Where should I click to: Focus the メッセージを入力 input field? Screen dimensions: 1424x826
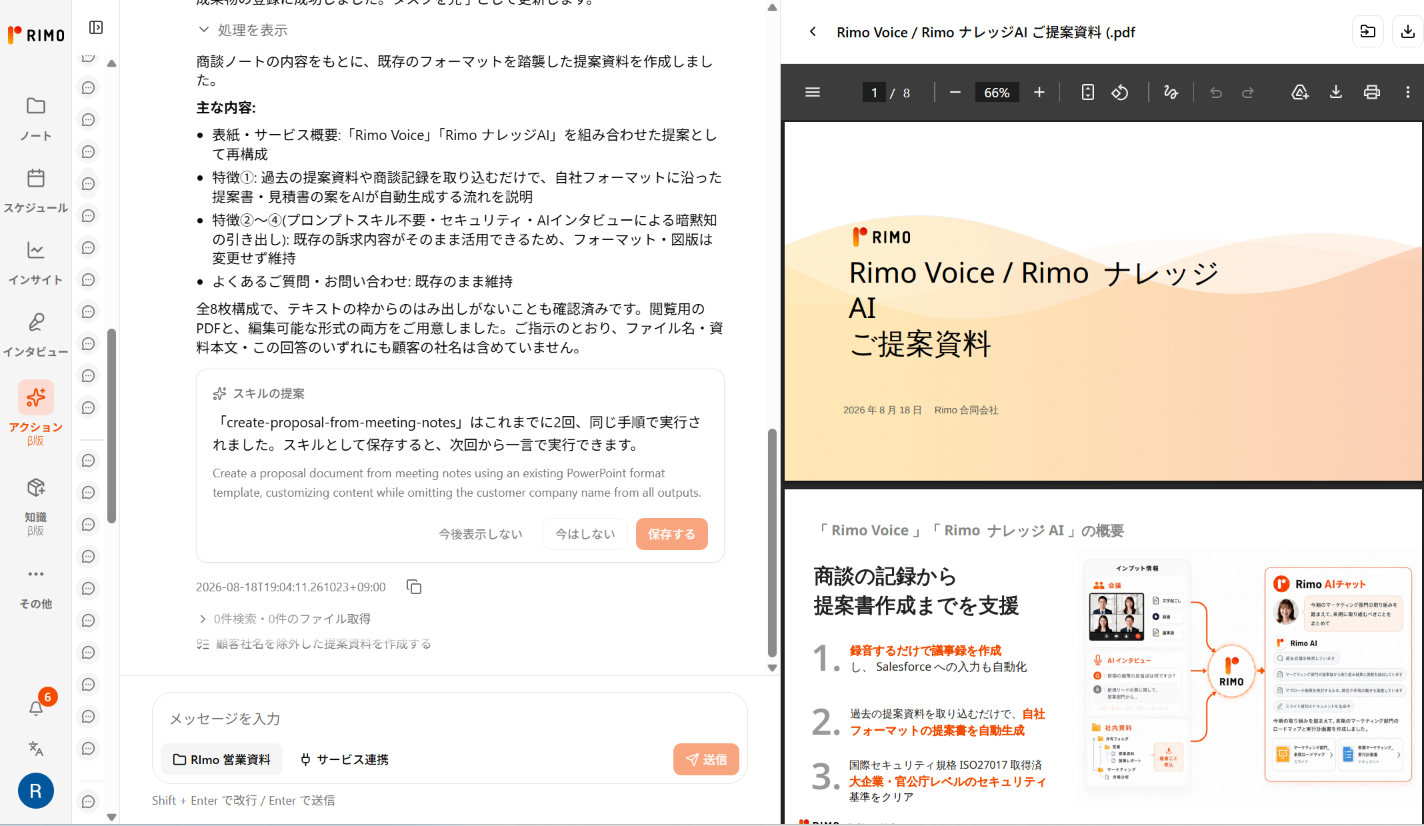click(449, 719)
